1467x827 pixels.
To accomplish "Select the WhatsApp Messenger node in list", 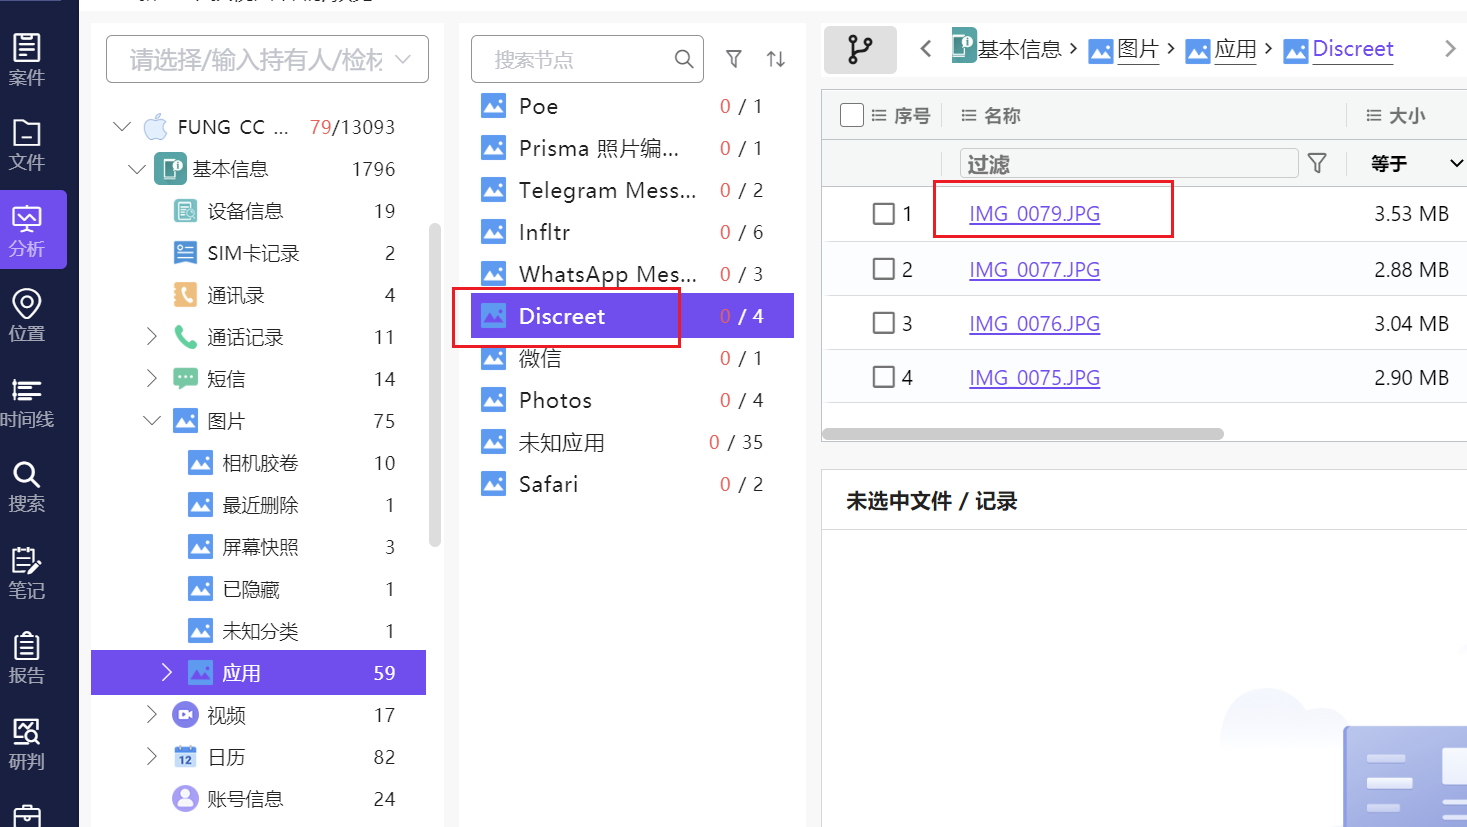I will [x=607, y=274].
